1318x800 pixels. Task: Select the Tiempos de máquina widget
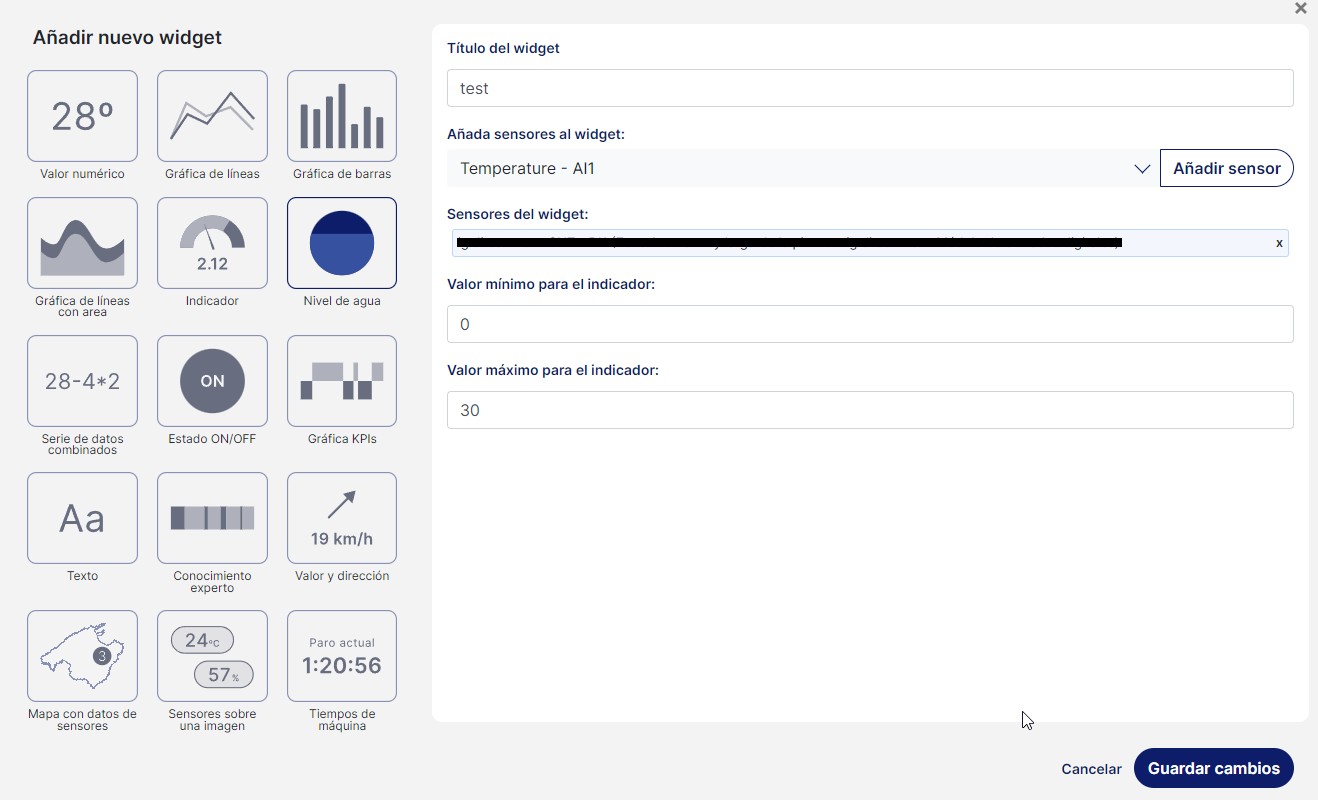tap(342, 656)
